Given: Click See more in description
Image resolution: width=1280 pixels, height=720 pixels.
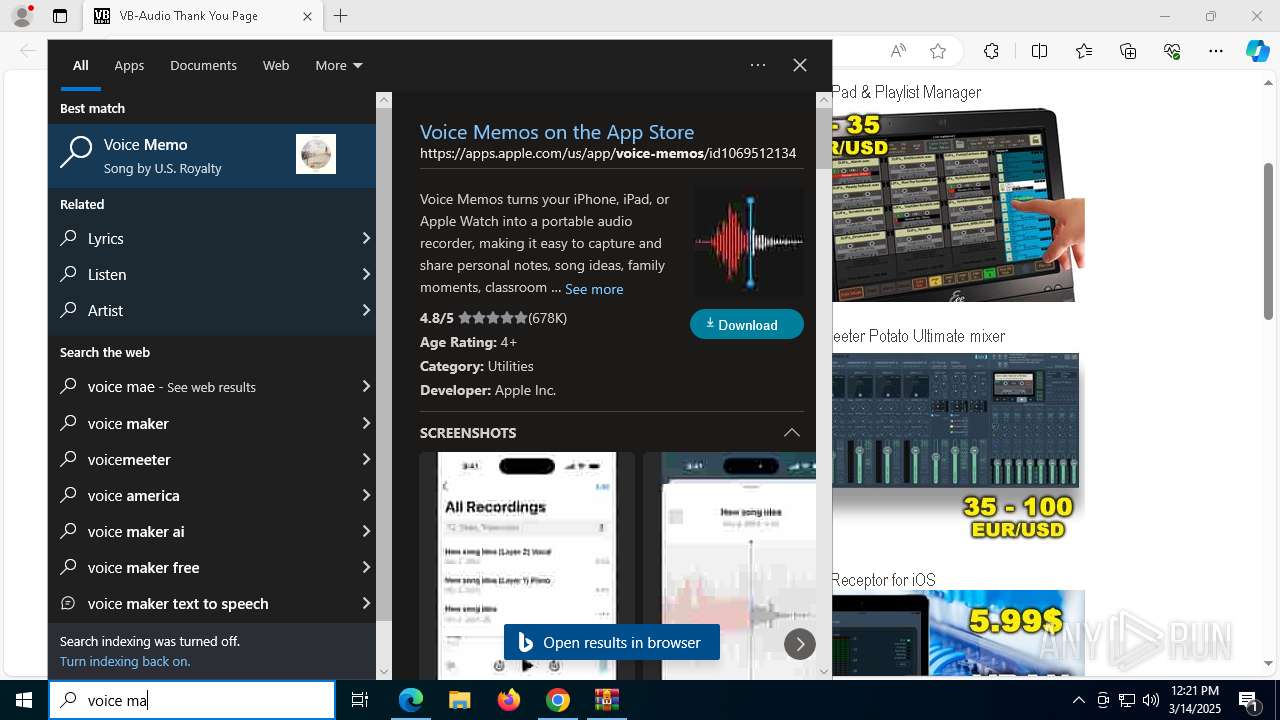Looking at the screenshot, I should (594, 289).
